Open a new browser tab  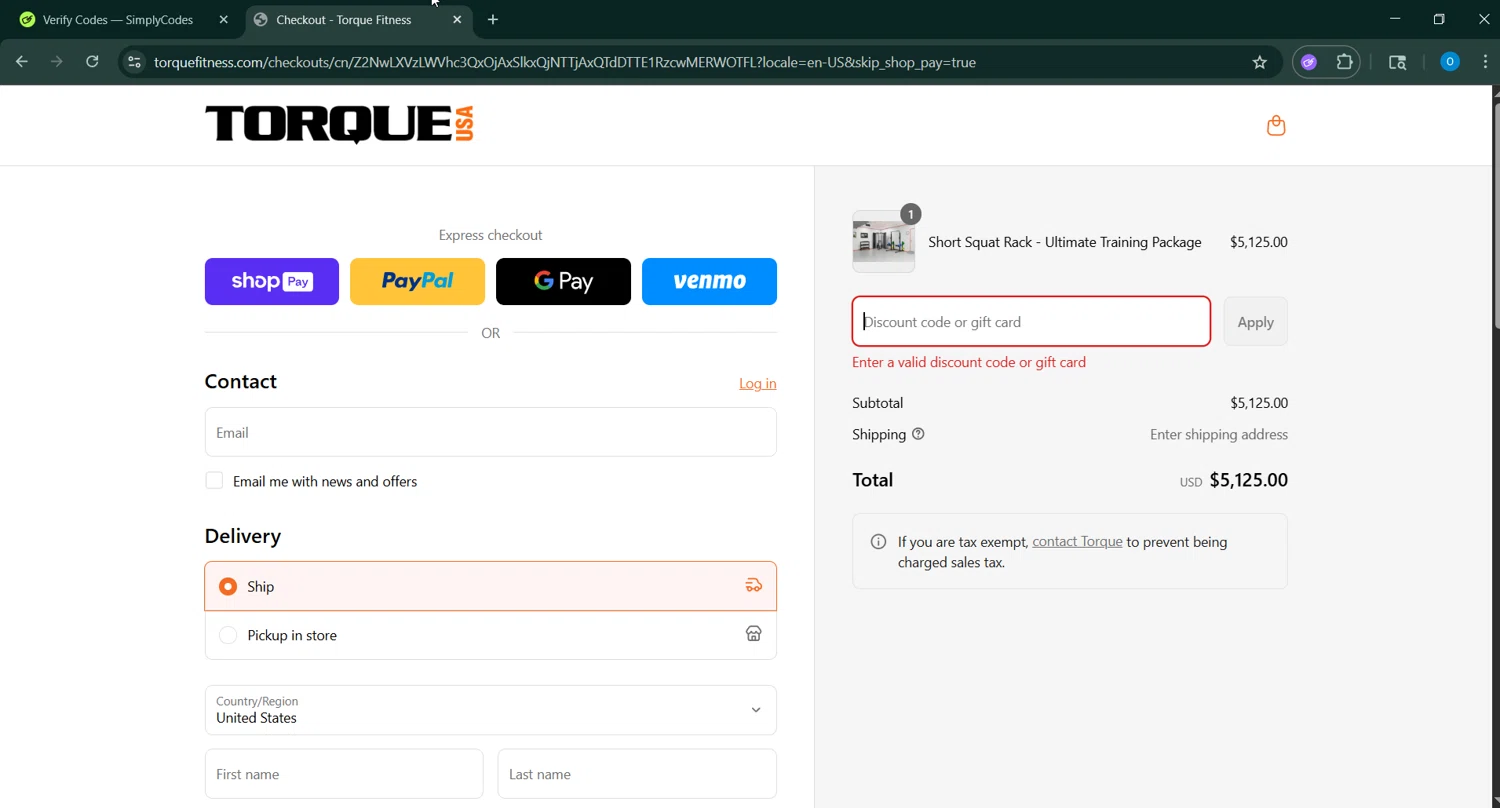[x=493, y=20]
